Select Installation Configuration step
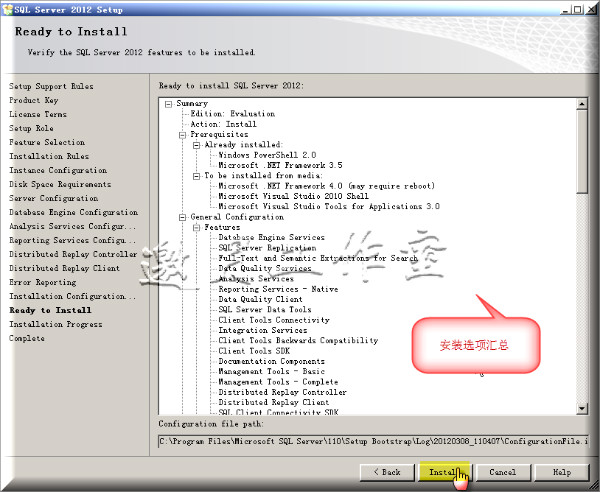Image resolution: width=600 pixels, height=492 pixels. coord(73,297)
